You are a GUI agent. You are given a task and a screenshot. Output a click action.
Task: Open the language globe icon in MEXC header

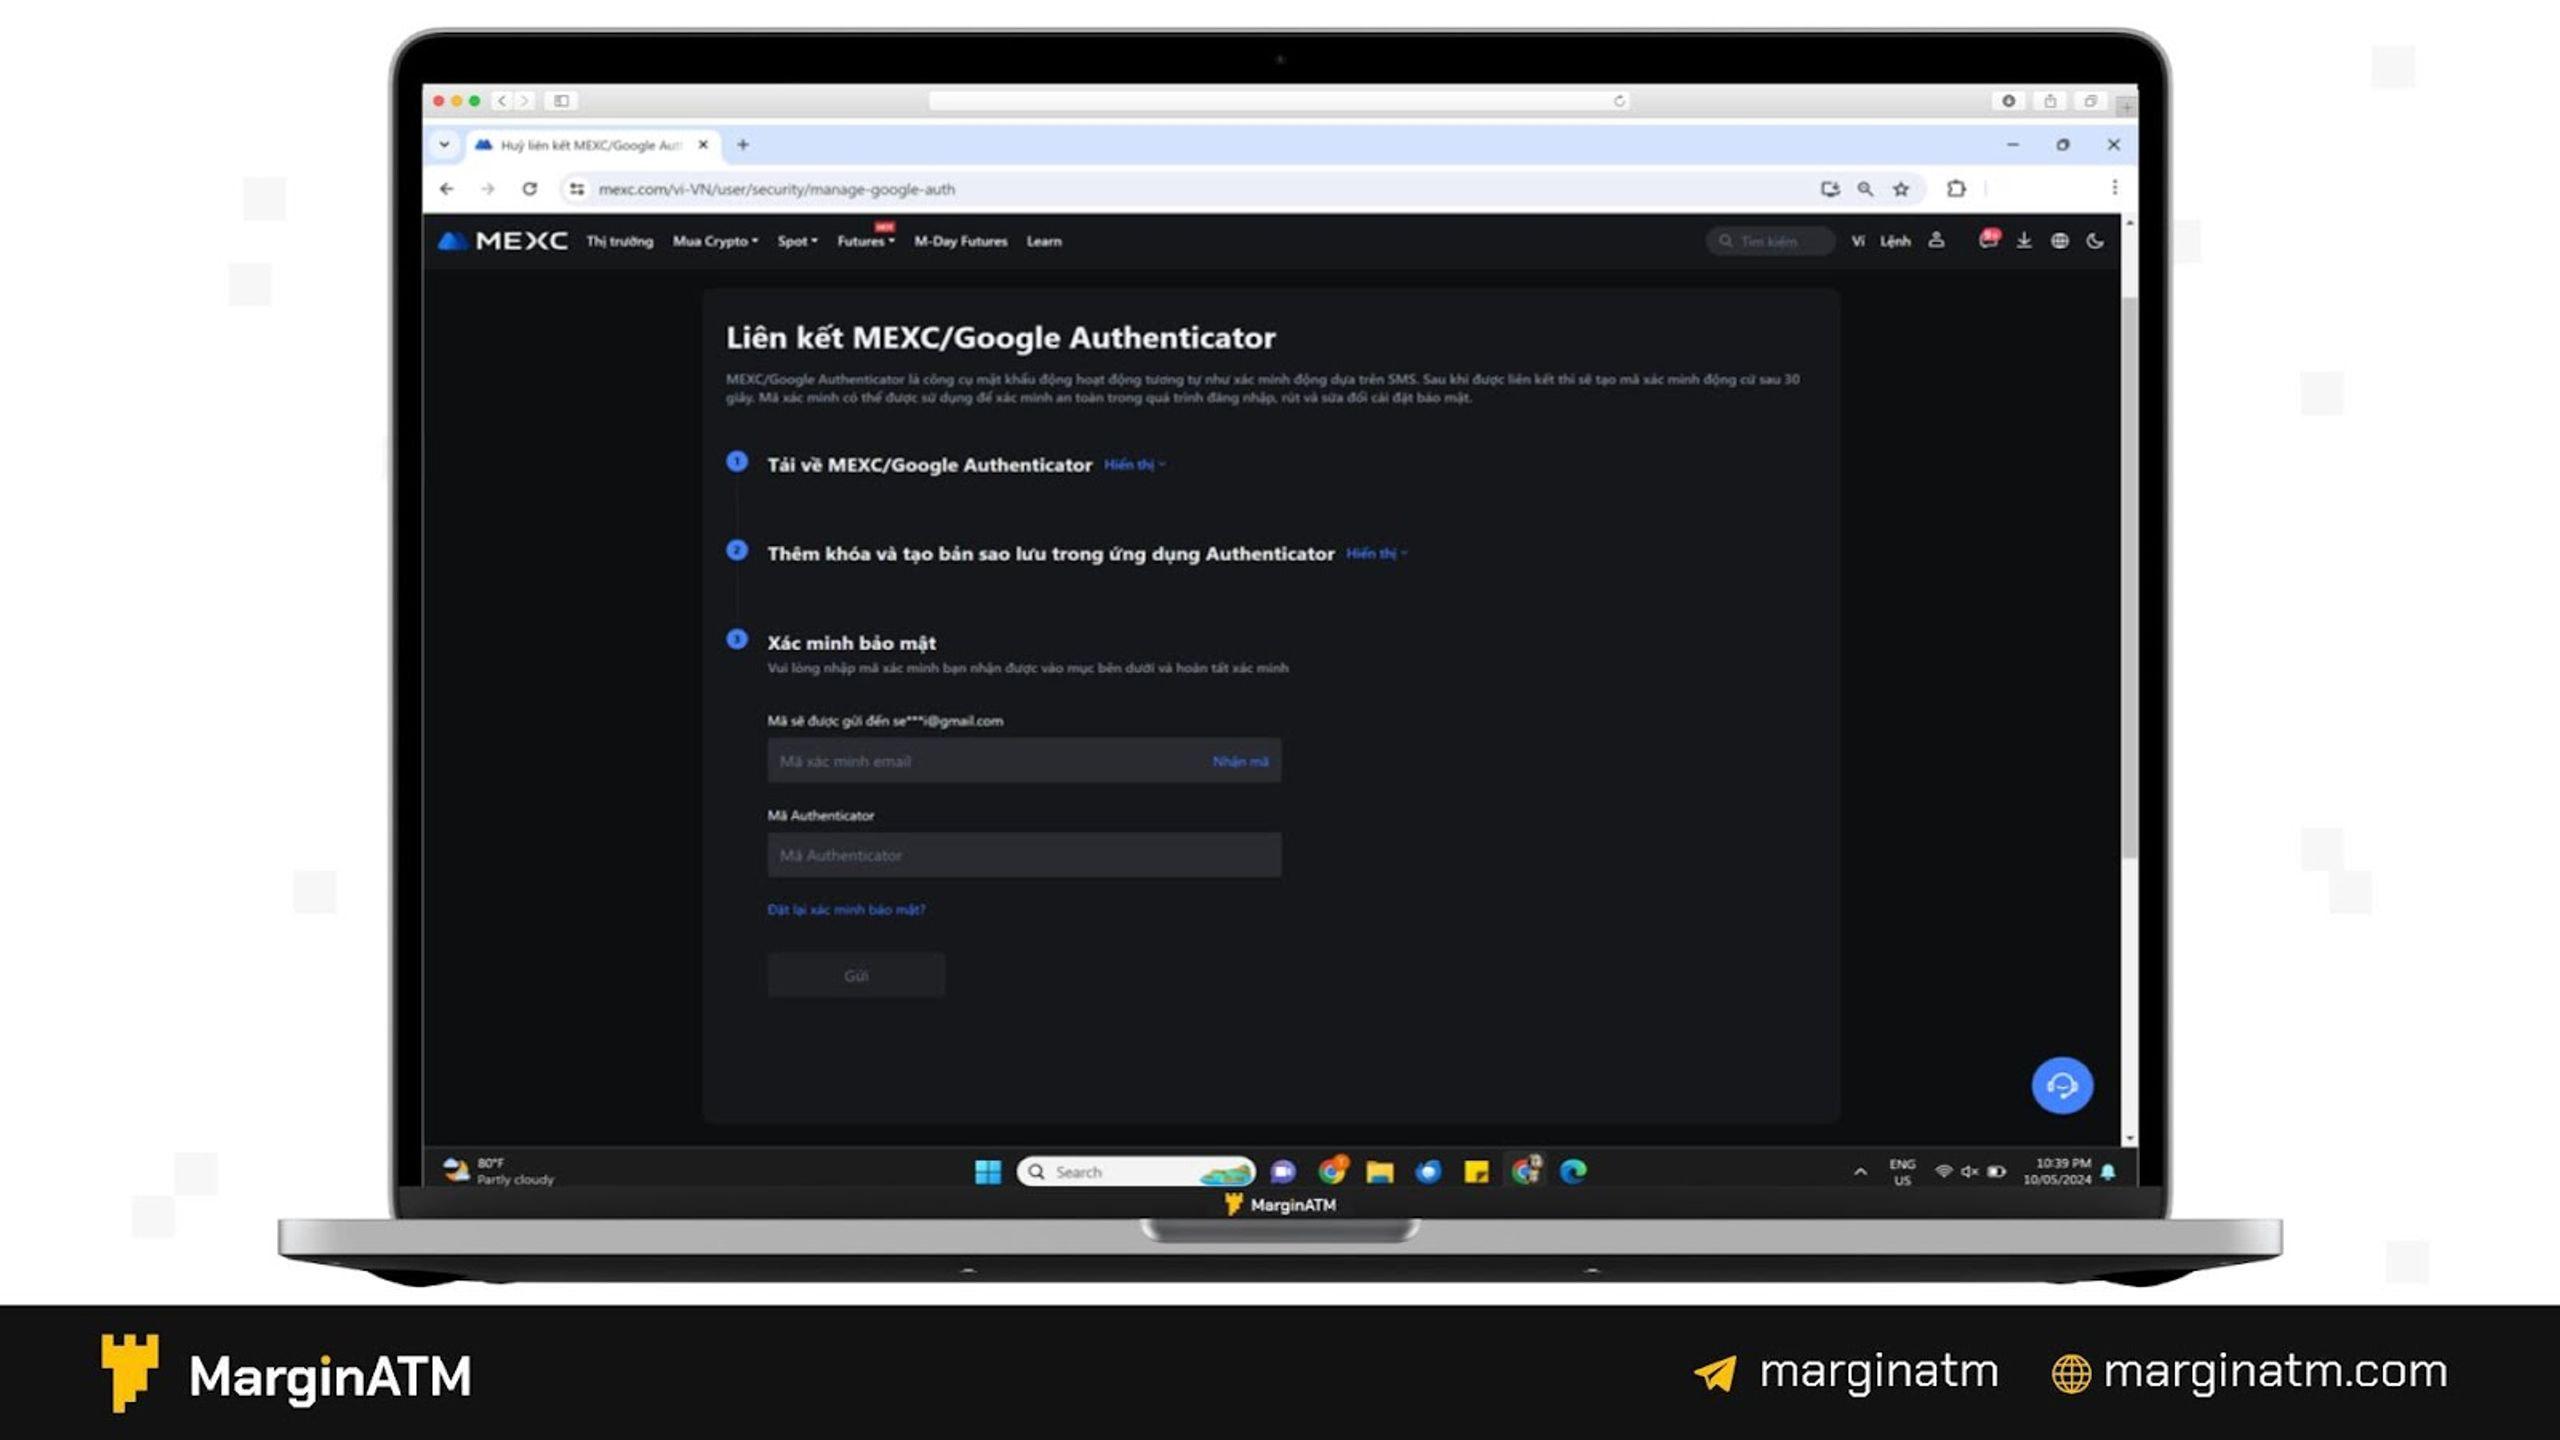pos(2060,241)
